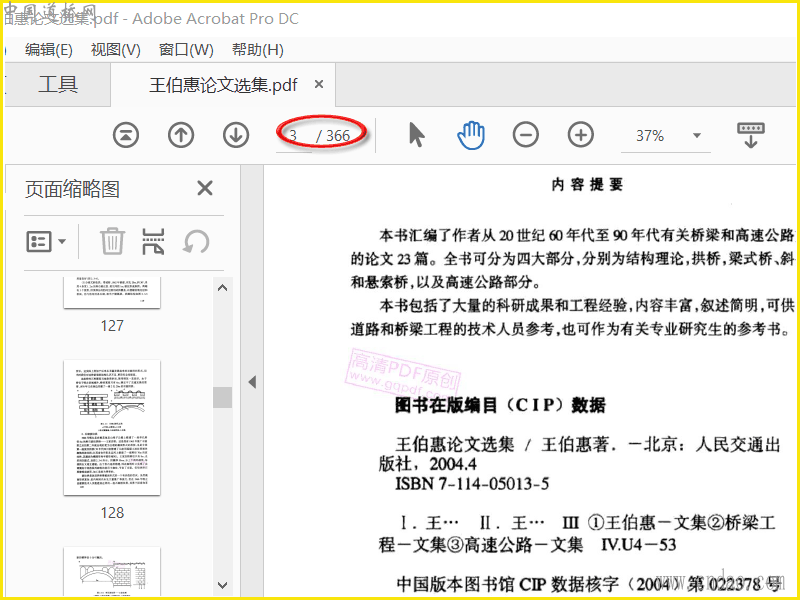Zoom in with plus icon
The image size is (800, 600).
click(581, 135)
